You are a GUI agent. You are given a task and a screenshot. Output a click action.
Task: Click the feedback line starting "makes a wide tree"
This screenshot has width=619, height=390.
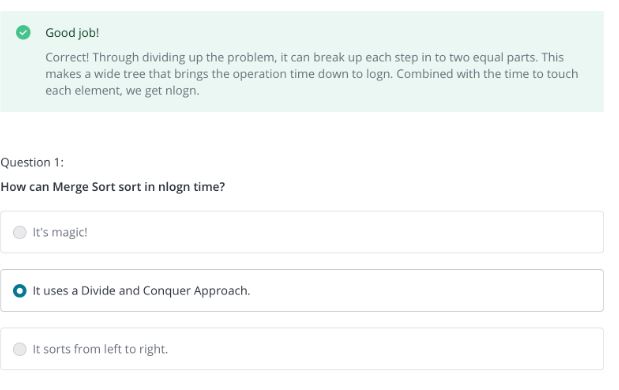(x=311, y=74)
